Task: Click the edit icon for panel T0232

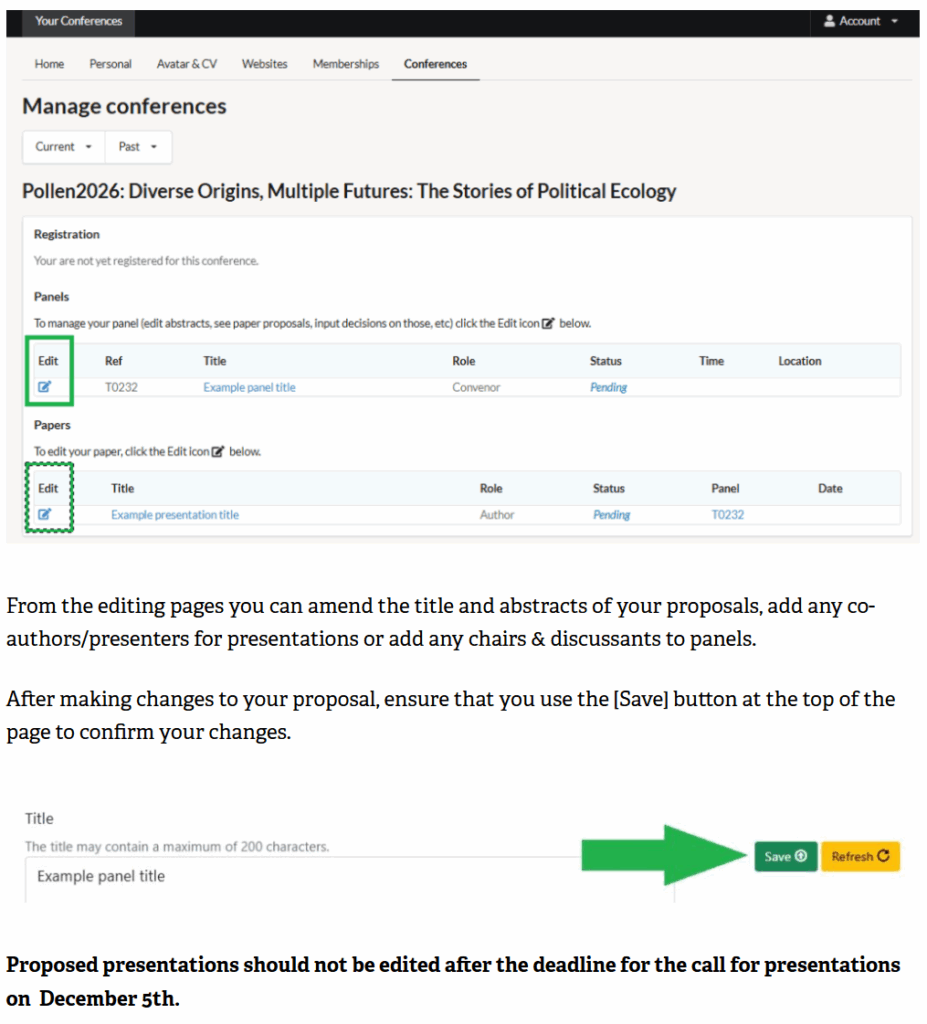Action: (x=45, y=387)
